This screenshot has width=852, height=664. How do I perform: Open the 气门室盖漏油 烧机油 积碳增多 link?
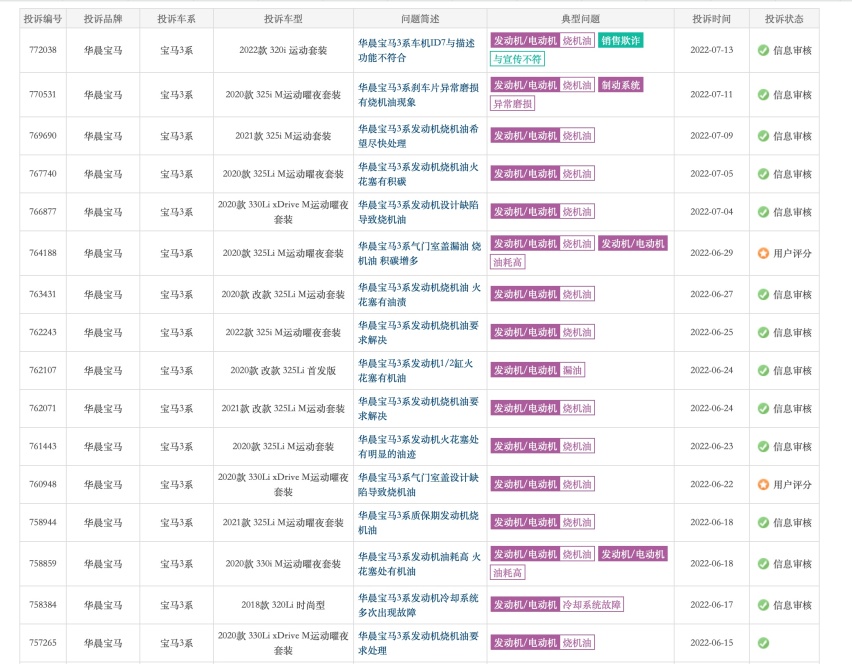[x=419, y=253]
